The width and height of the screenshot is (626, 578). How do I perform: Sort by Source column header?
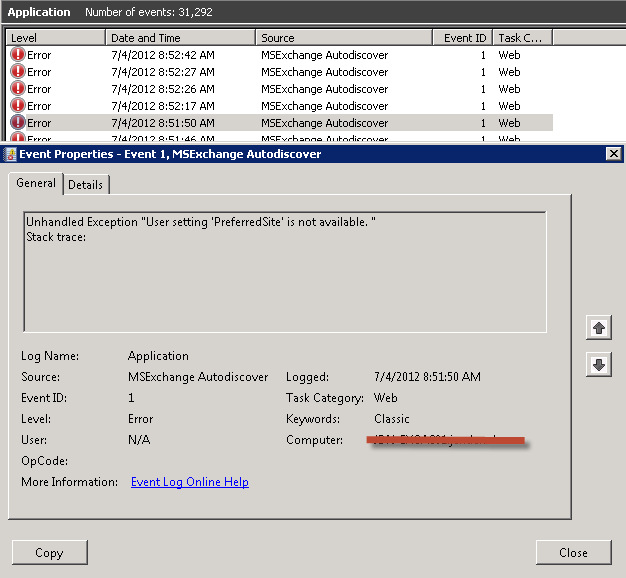pos(344,38)
